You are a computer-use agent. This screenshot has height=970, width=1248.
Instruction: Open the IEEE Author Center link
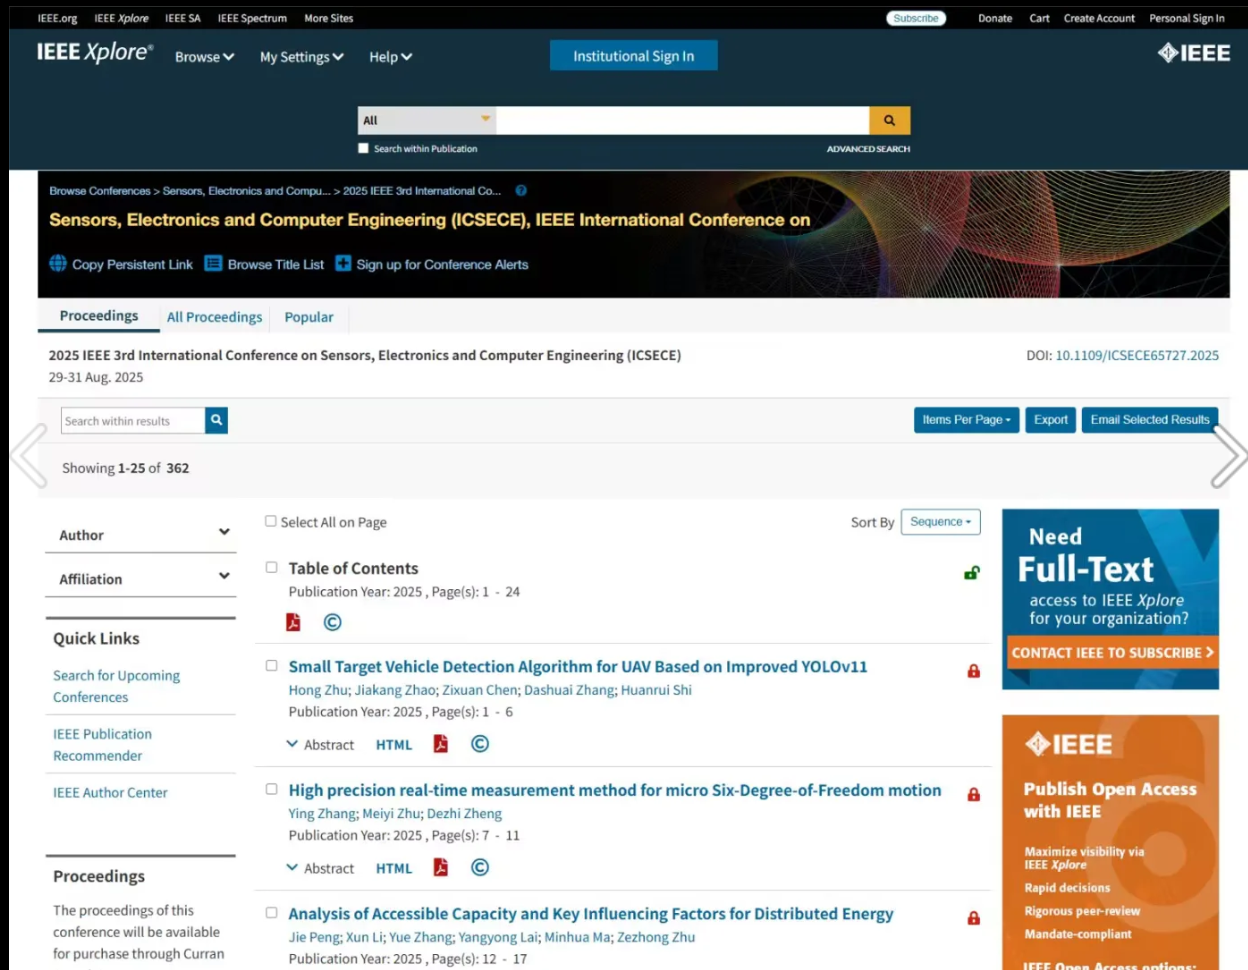tap(110, 792)
